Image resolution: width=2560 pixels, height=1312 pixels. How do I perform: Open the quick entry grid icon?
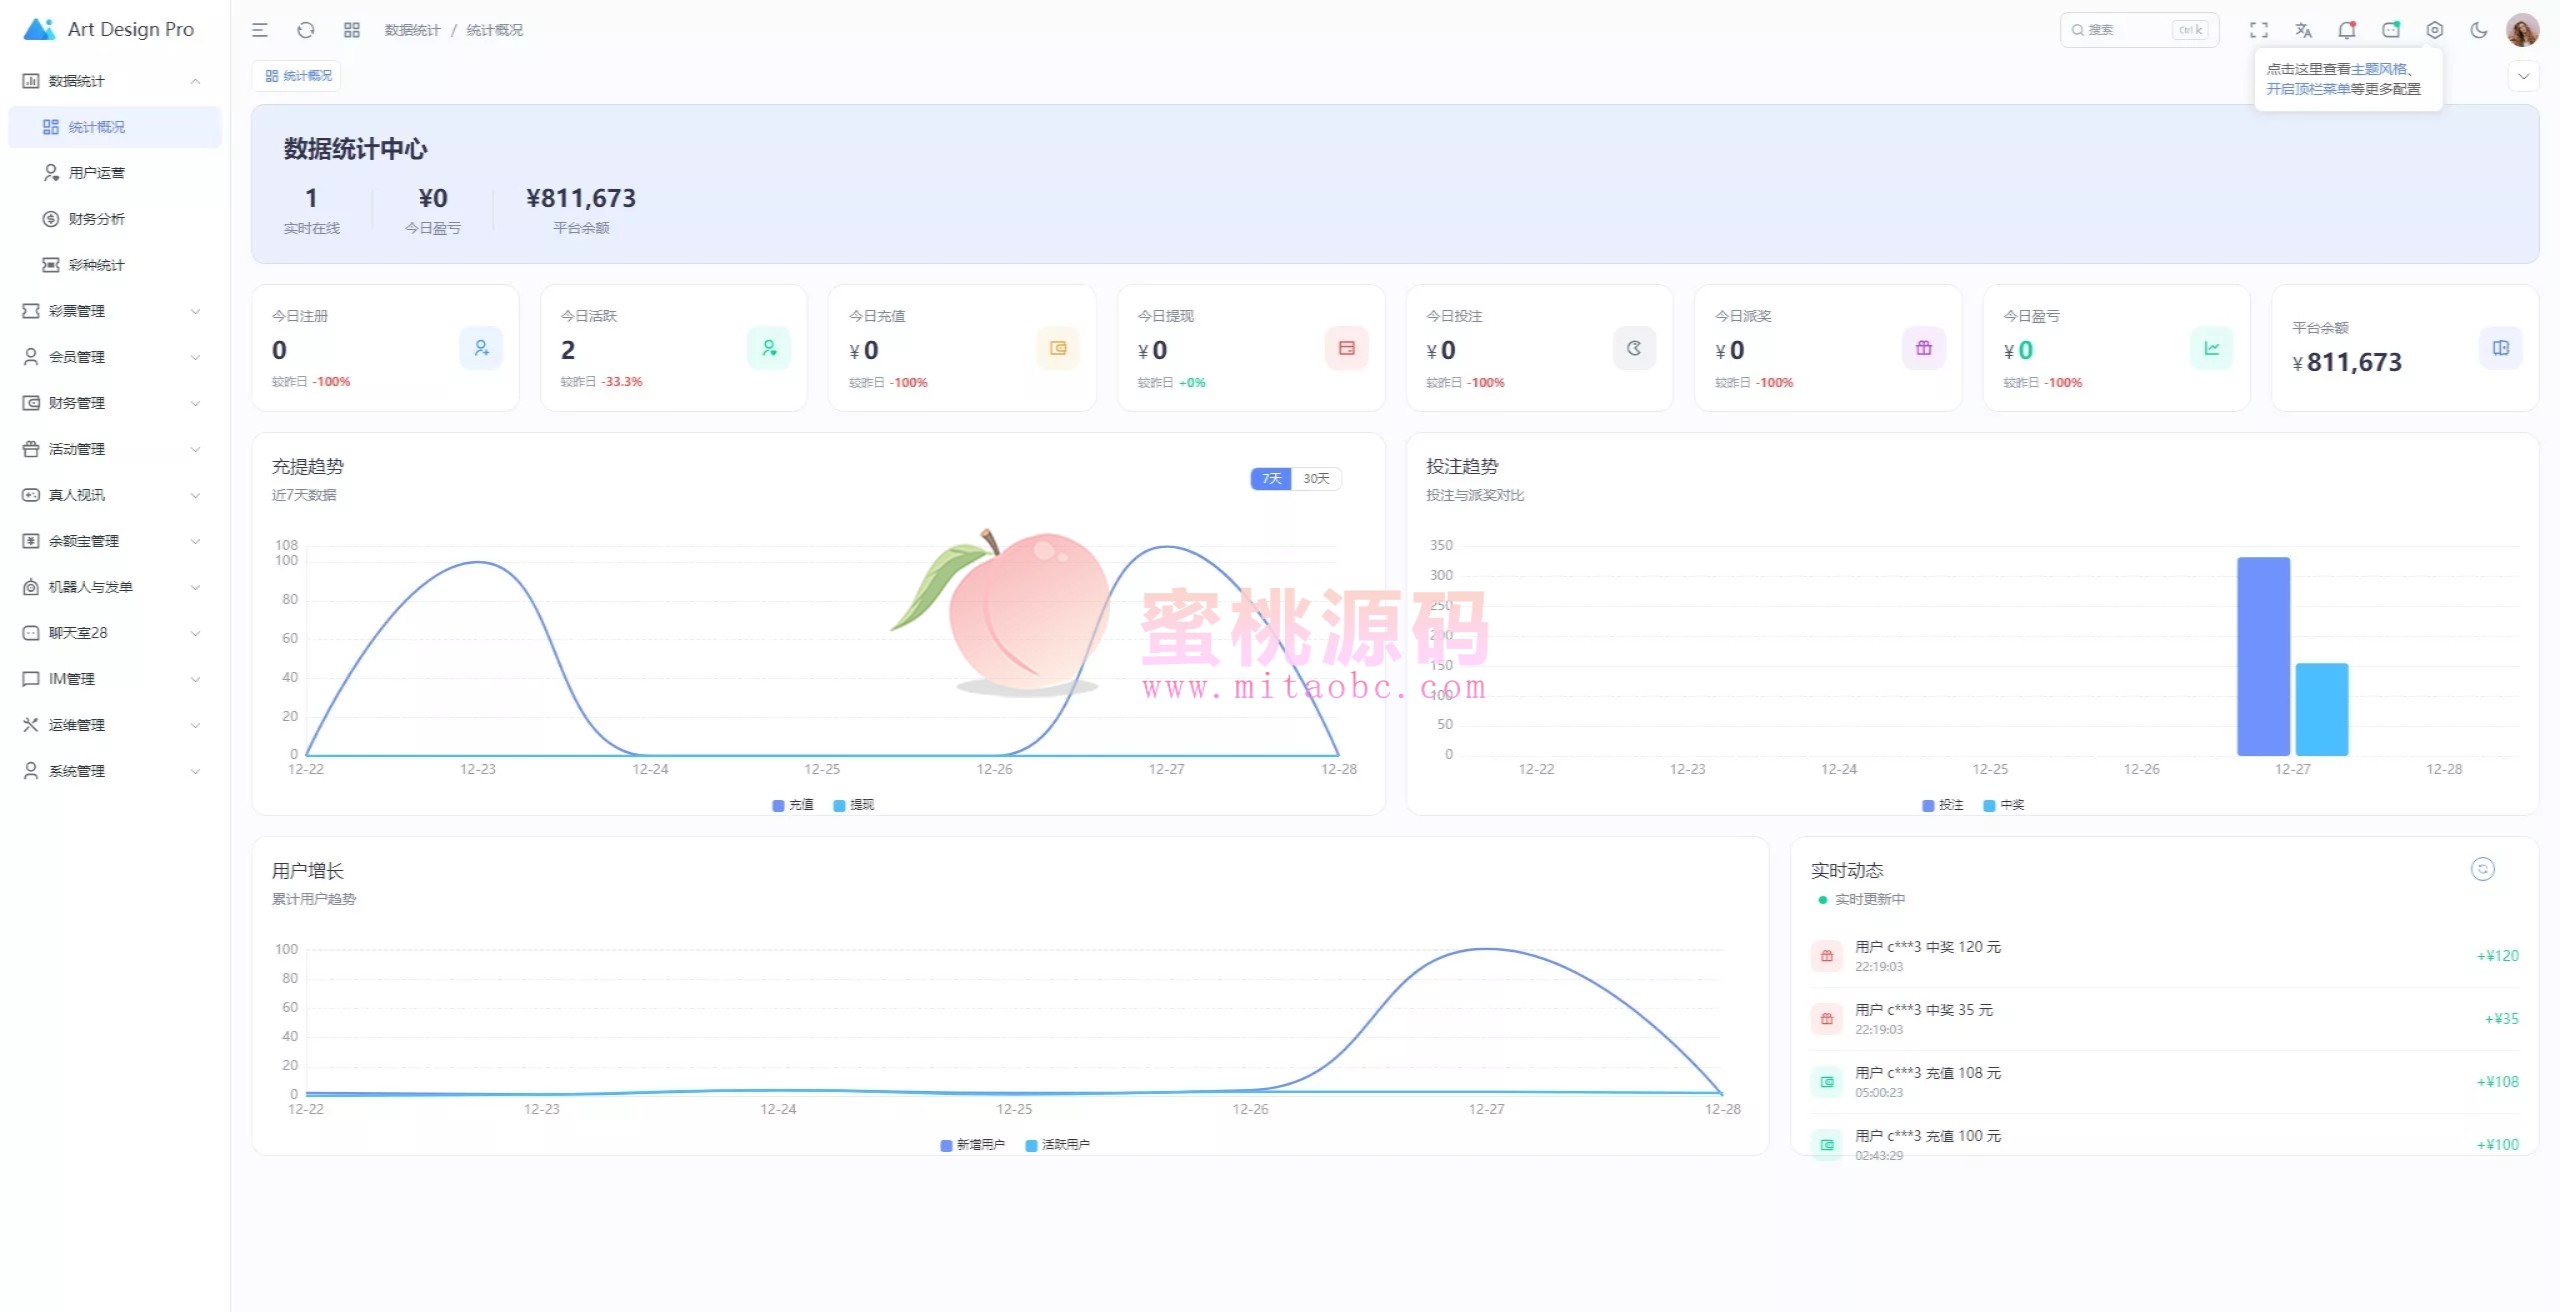(x=351, y=30)
